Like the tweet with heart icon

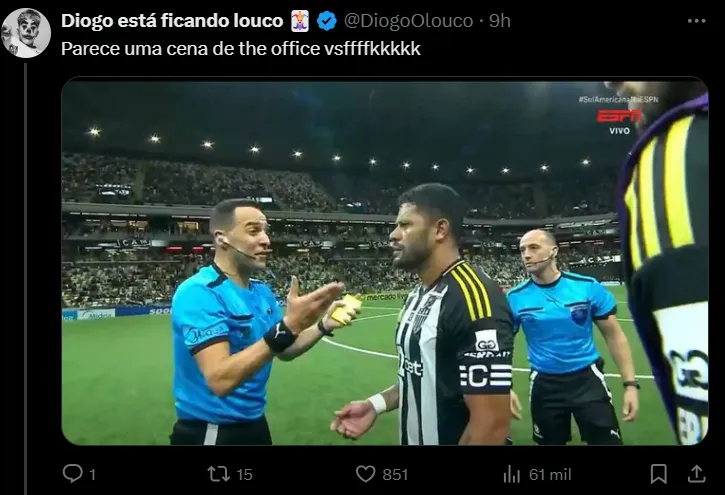click(365, 474)
